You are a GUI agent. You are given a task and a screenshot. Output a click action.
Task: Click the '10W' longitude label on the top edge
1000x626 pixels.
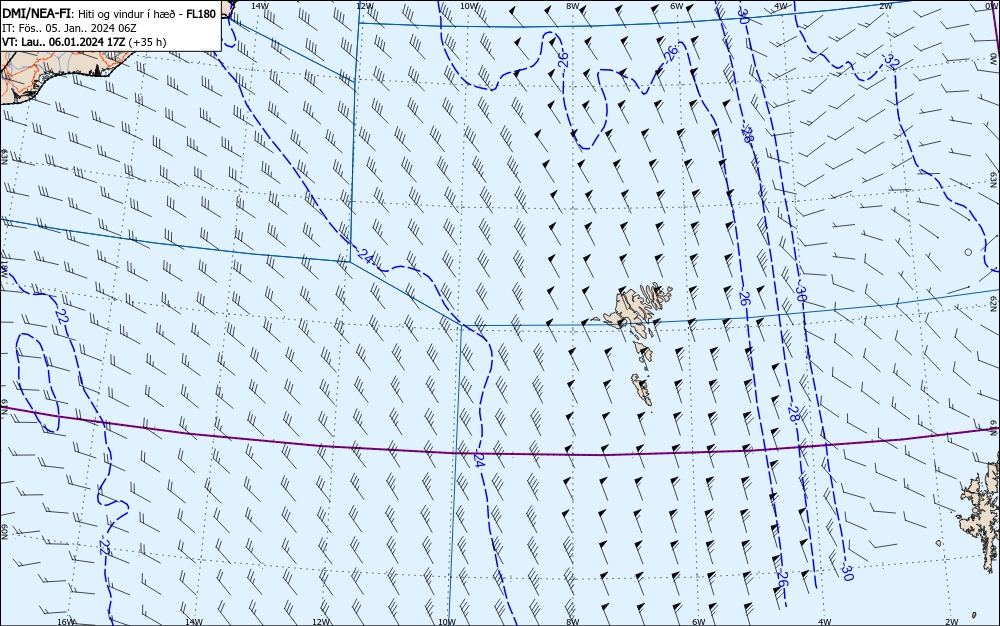click(x=469, y=5)
